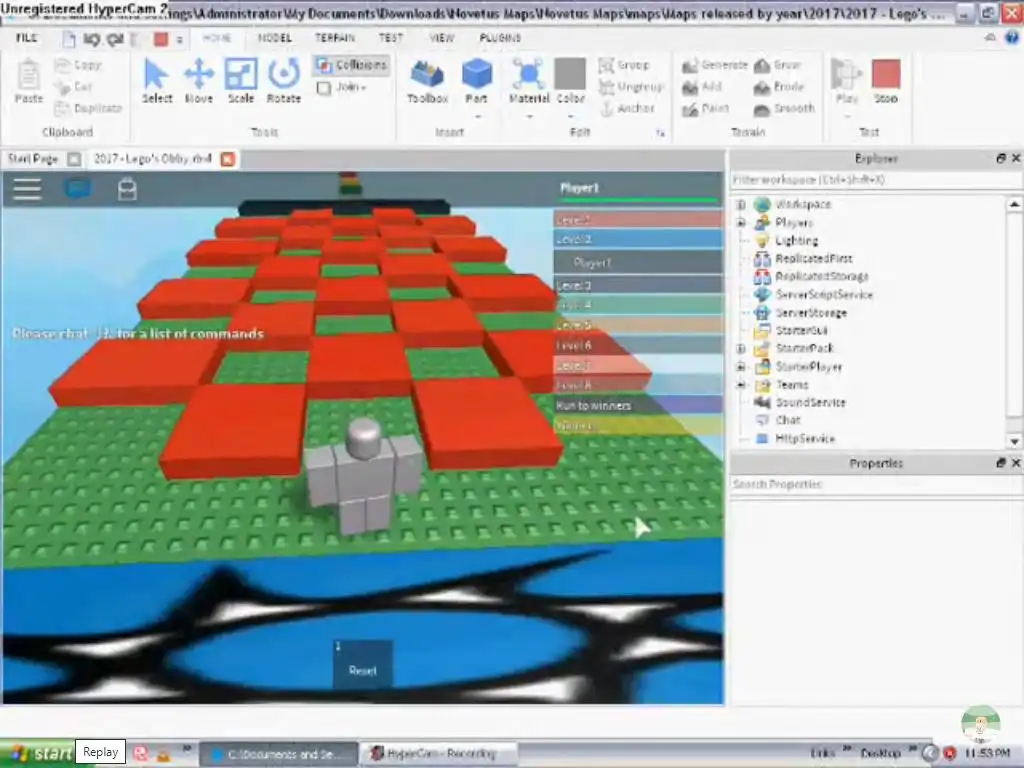Click Copy in Clipboard group
This screenshot has height=768, width=1024.
tap(78, 65)
